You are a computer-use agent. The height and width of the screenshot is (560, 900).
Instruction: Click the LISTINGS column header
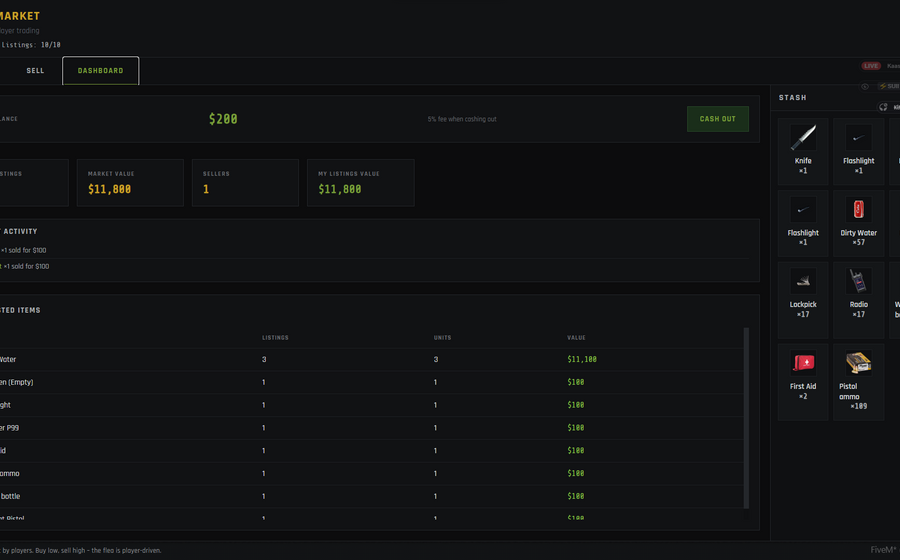(276, 337)
